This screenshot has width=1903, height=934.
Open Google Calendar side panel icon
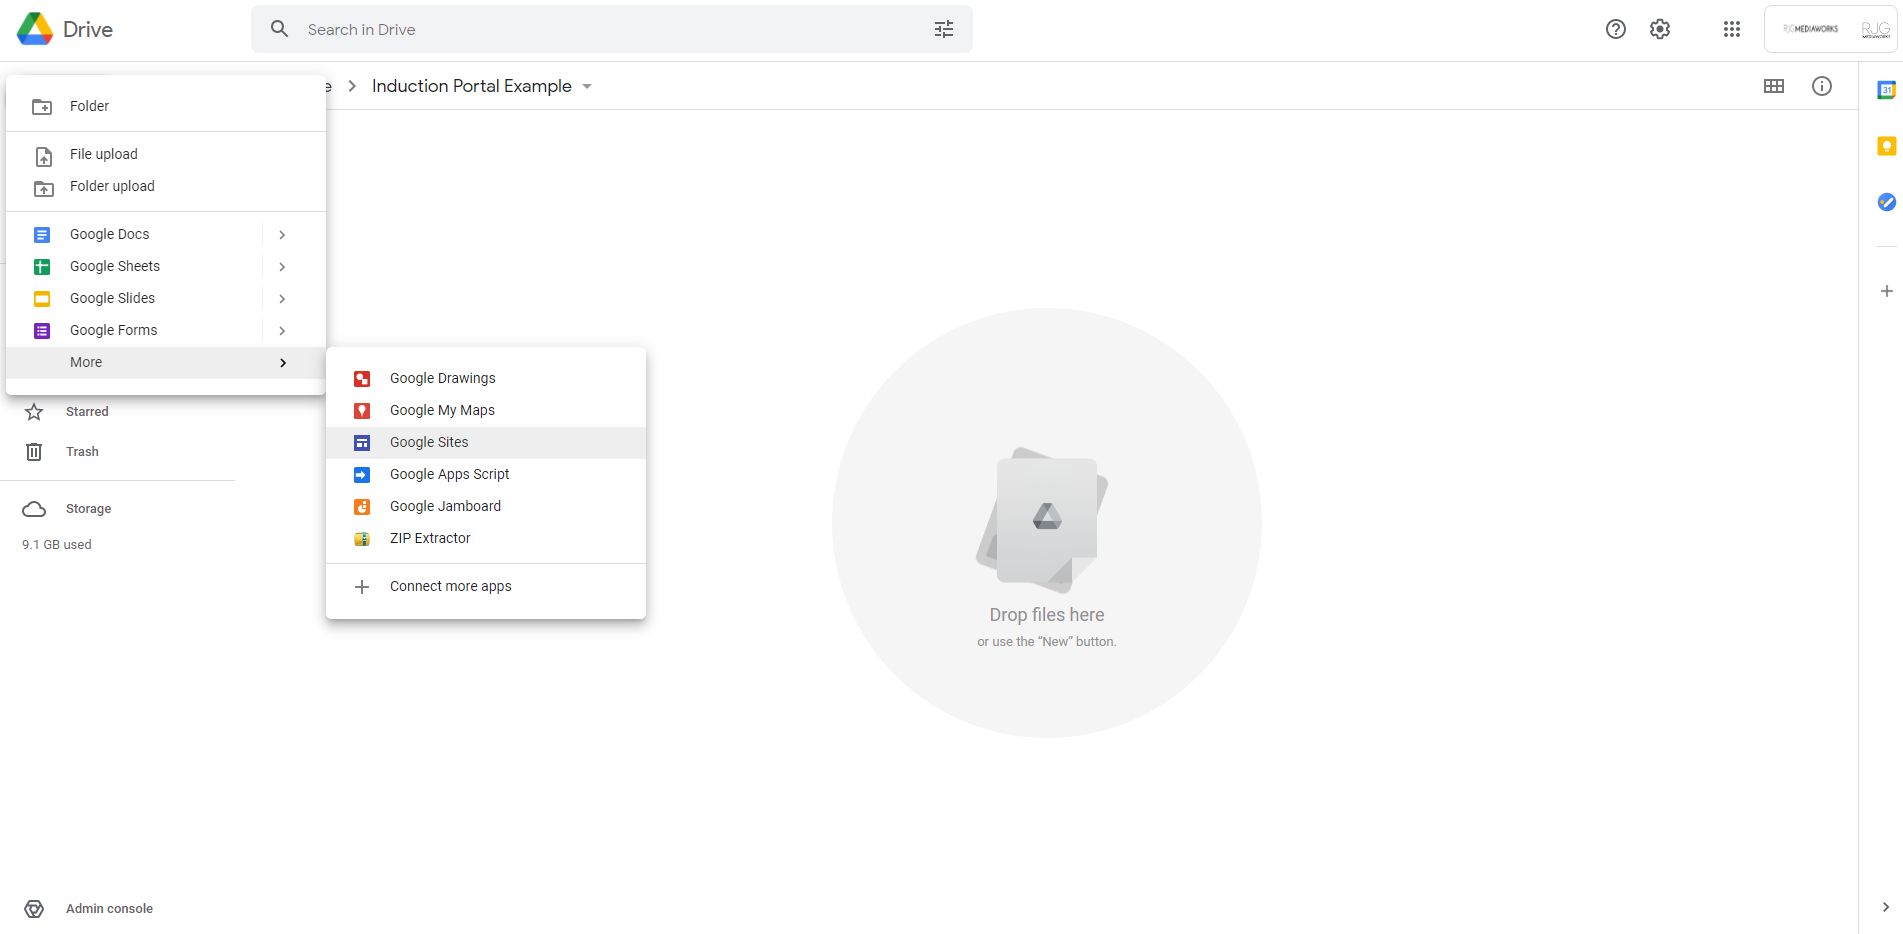(x=1887, y=90)
